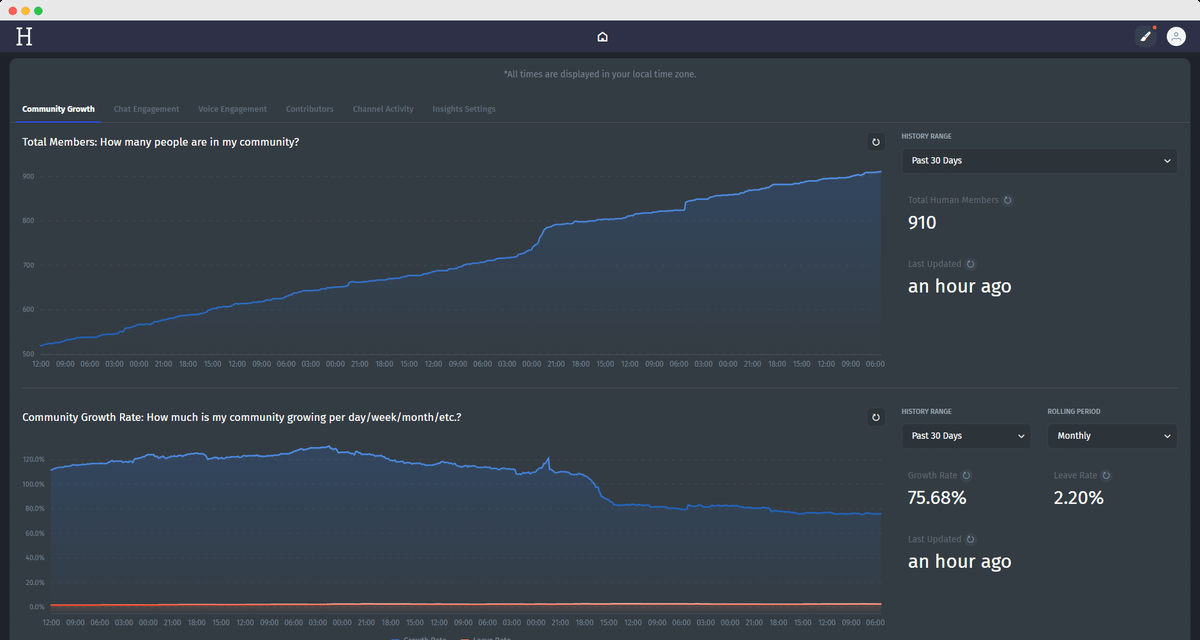This screenshot has width=1200, height=640.
Task: Open Total Members History Range dropdown
Action: (1039, 161)
